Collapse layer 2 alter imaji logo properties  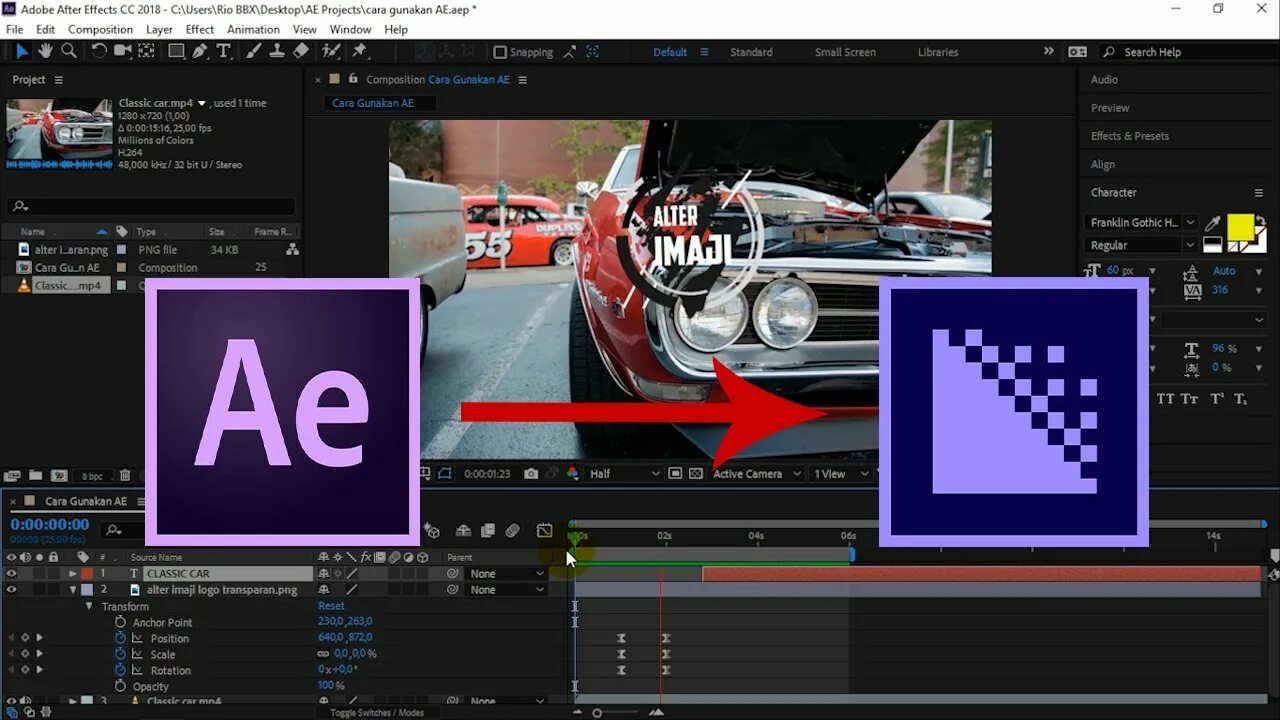[x=72, y=590]
